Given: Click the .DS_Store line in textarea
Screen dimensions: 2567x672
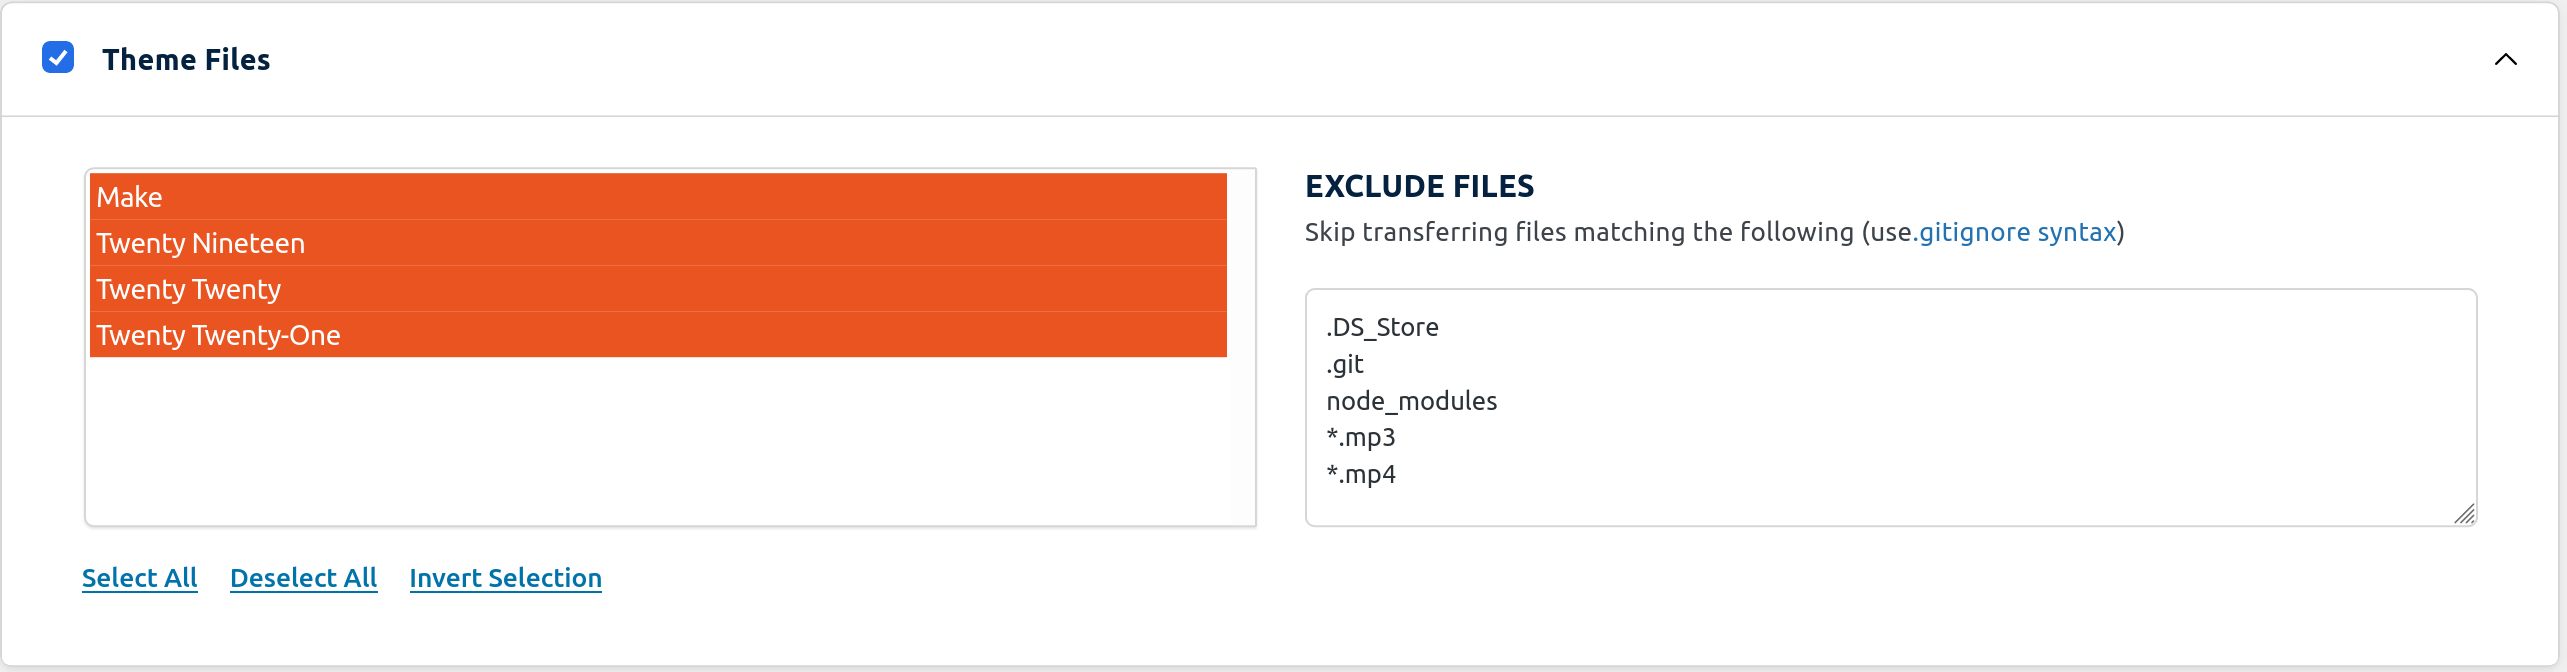Looking at the screenshot, I should (x=1382, y=327).
